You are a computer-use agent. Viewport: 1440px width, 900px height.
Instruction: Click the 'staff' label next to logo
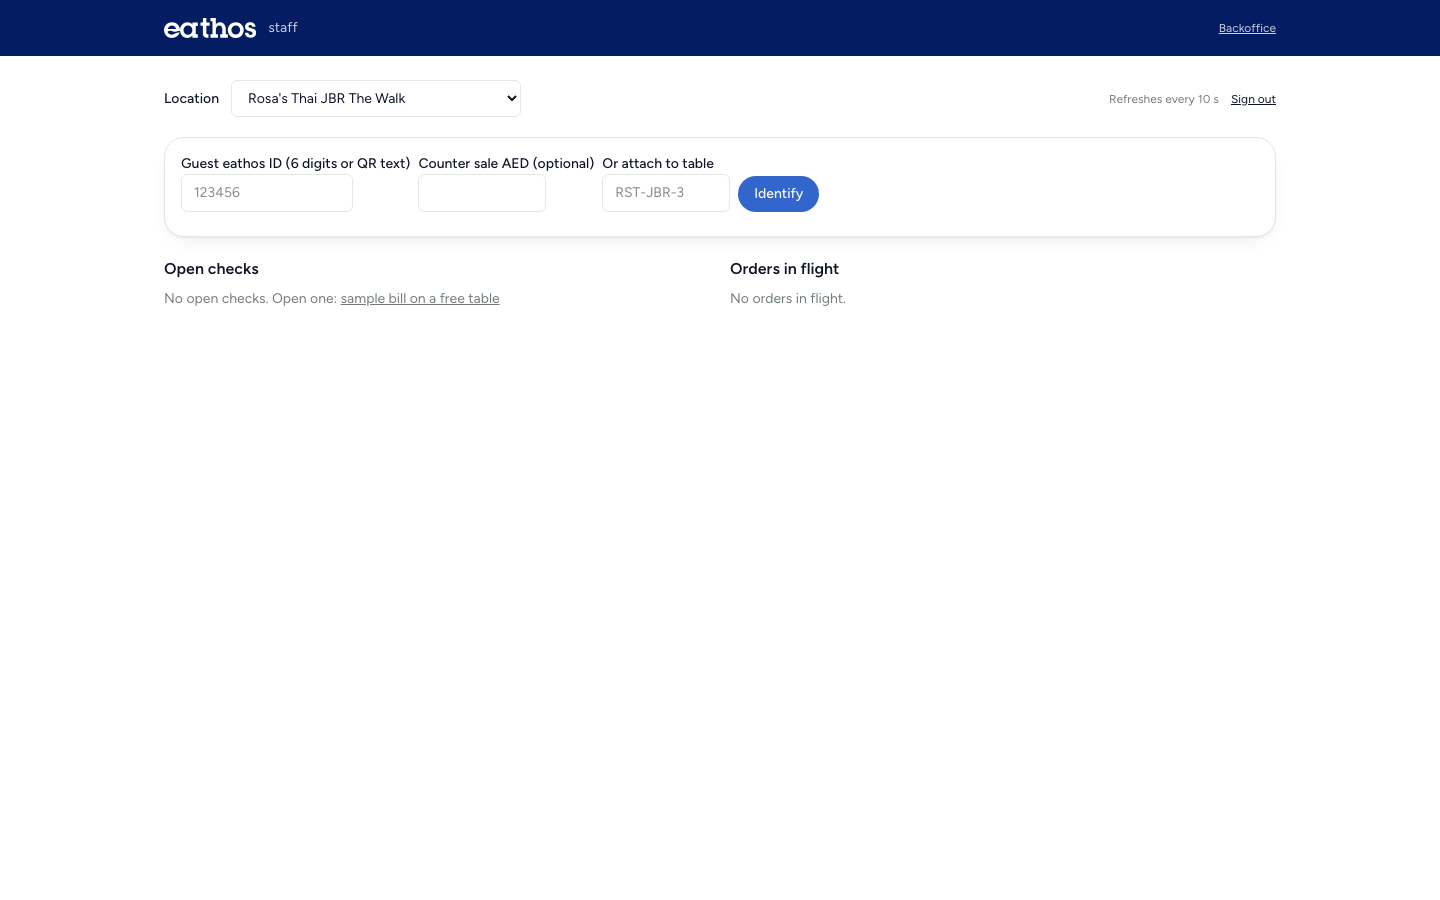pyautogui.click(x=283, y=28)
